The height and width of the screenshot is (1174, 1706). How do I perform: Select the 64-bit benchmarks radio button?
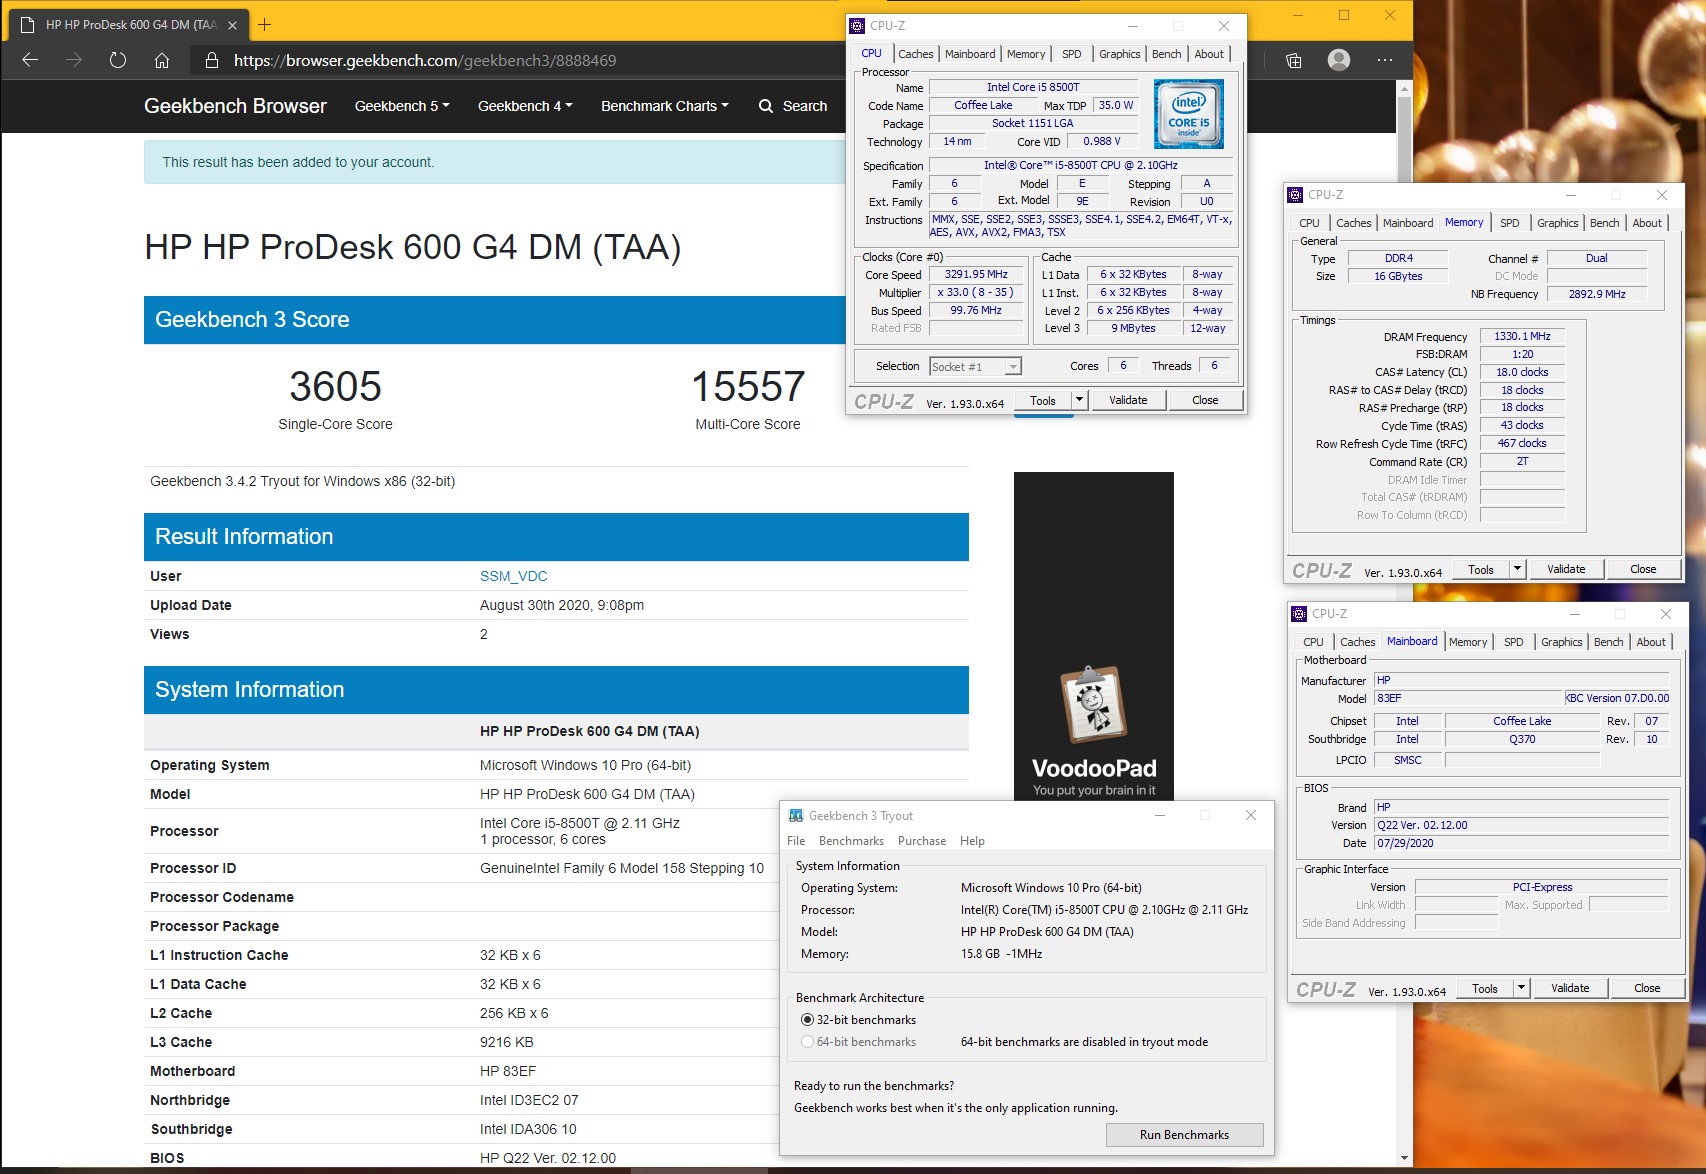(x=807, y=1042)
